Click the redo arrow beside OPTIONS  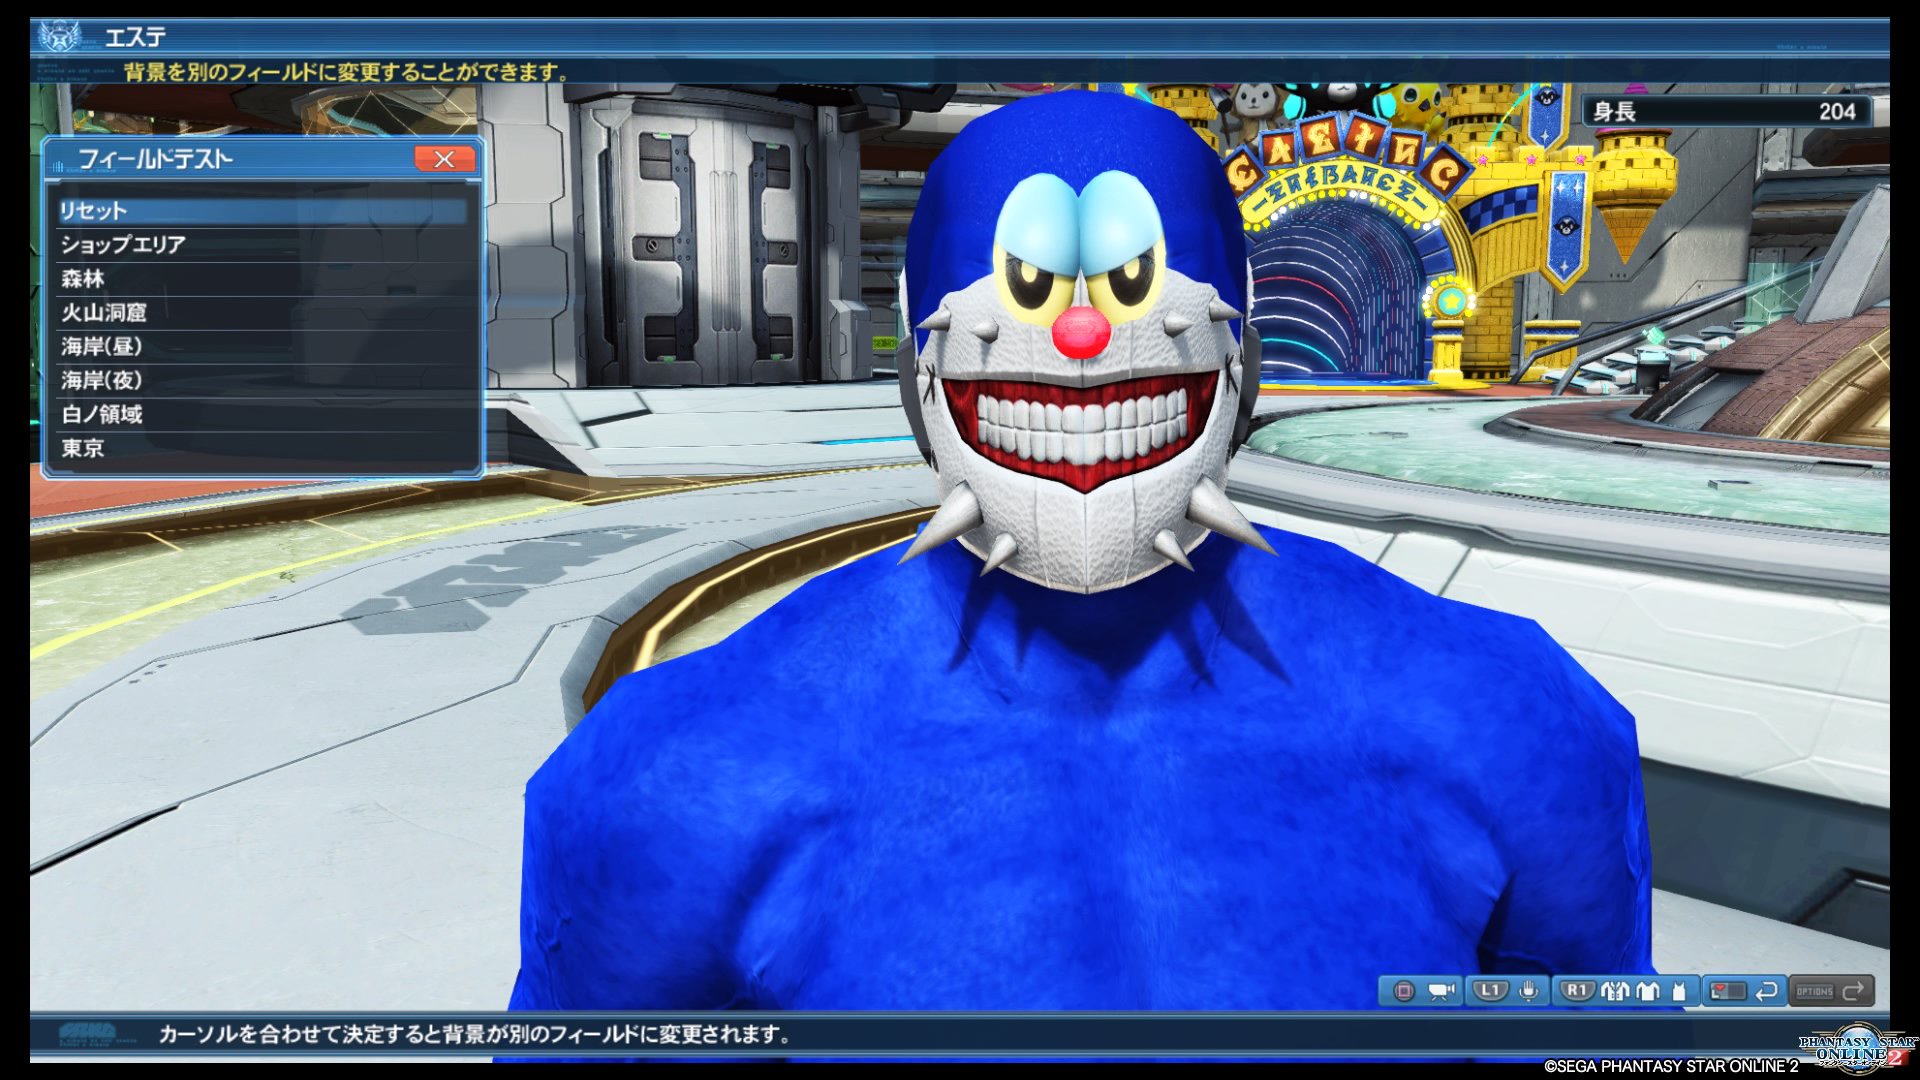coord(1853,991)
